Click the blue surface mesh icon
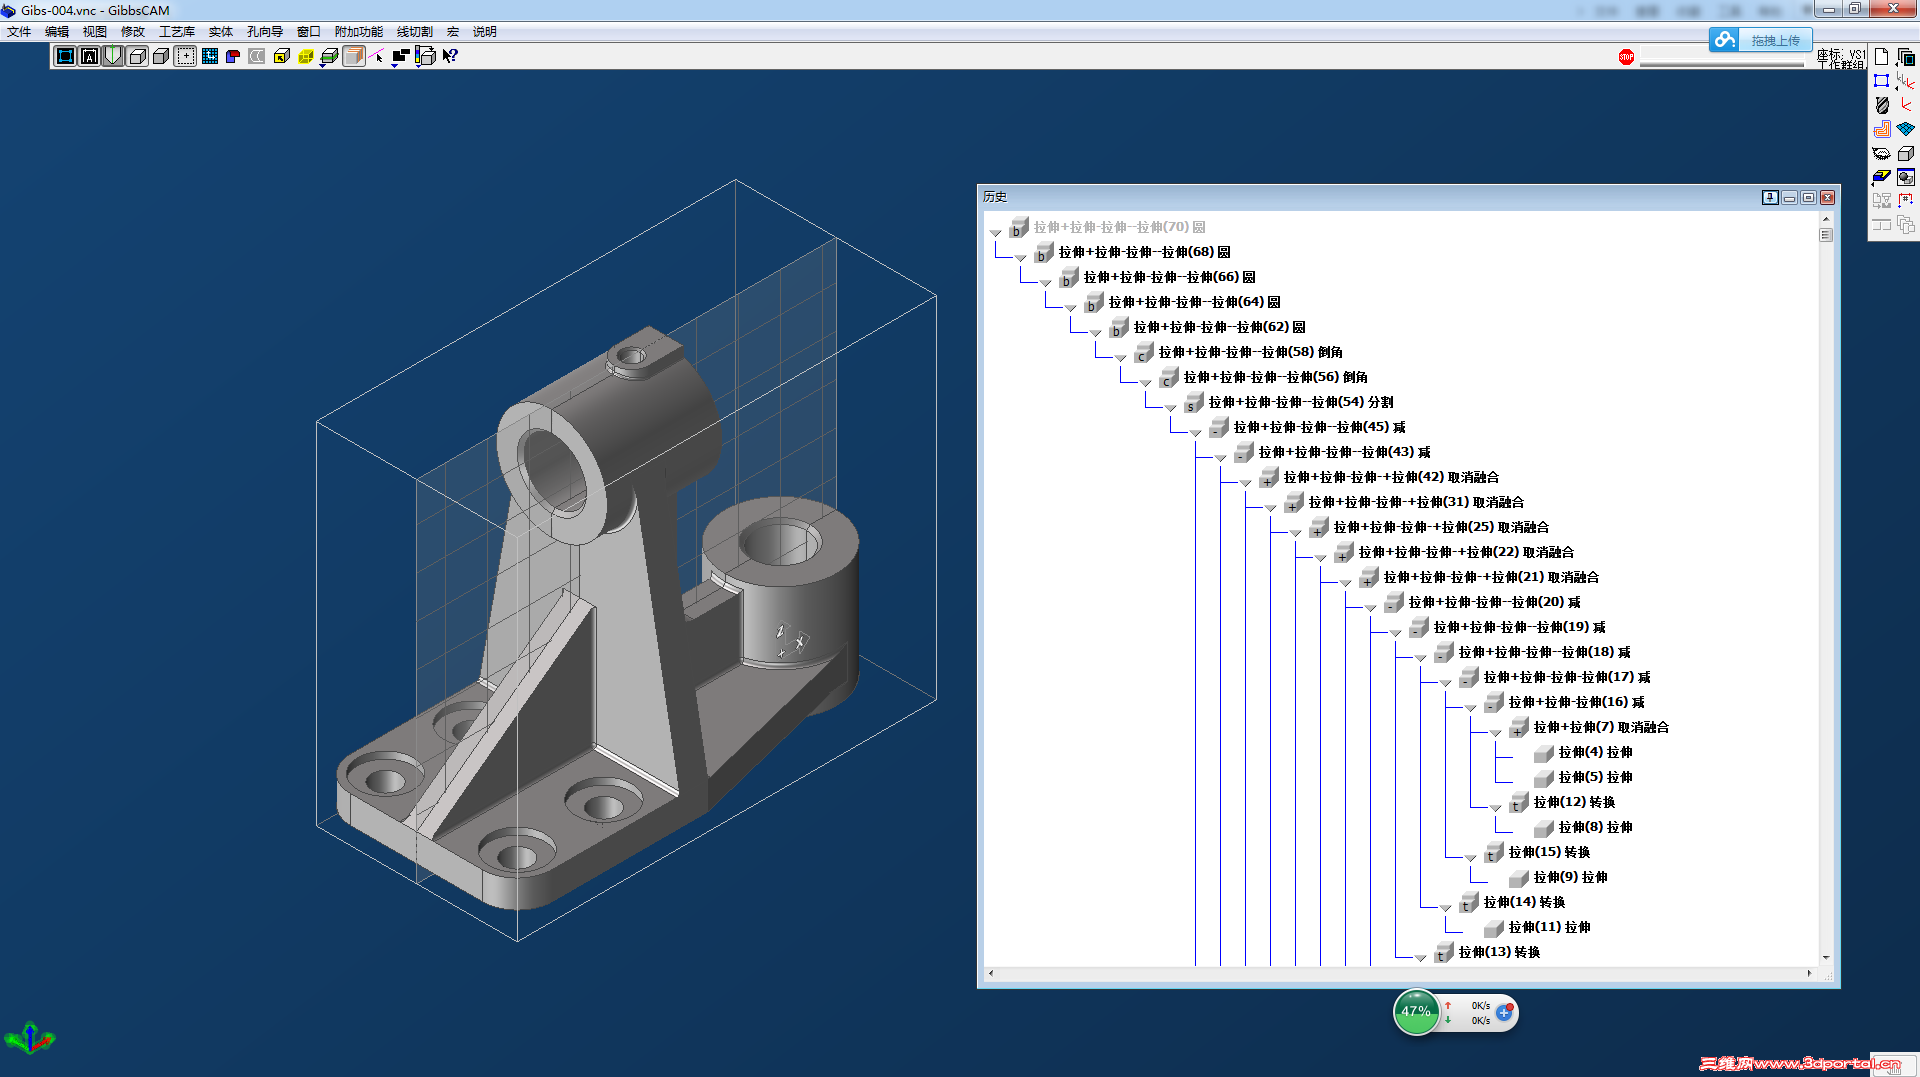The image size is (1920, 1077). pyautogui.click(x=1906, y=129)
